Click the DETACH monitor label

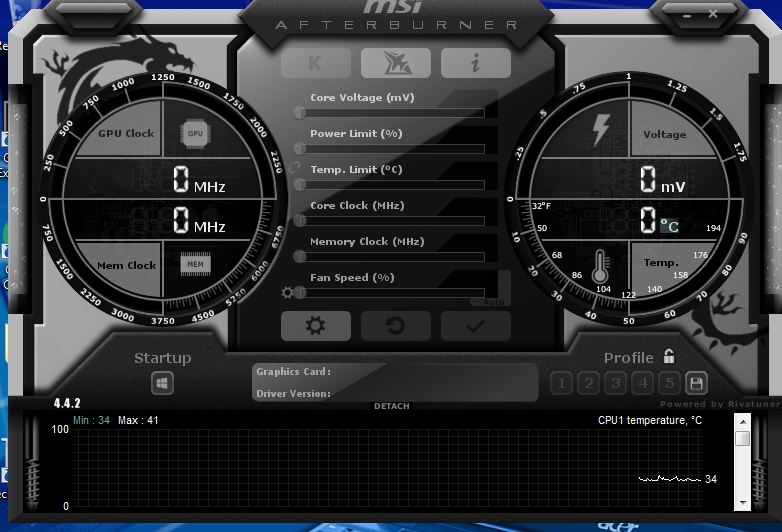391,406
